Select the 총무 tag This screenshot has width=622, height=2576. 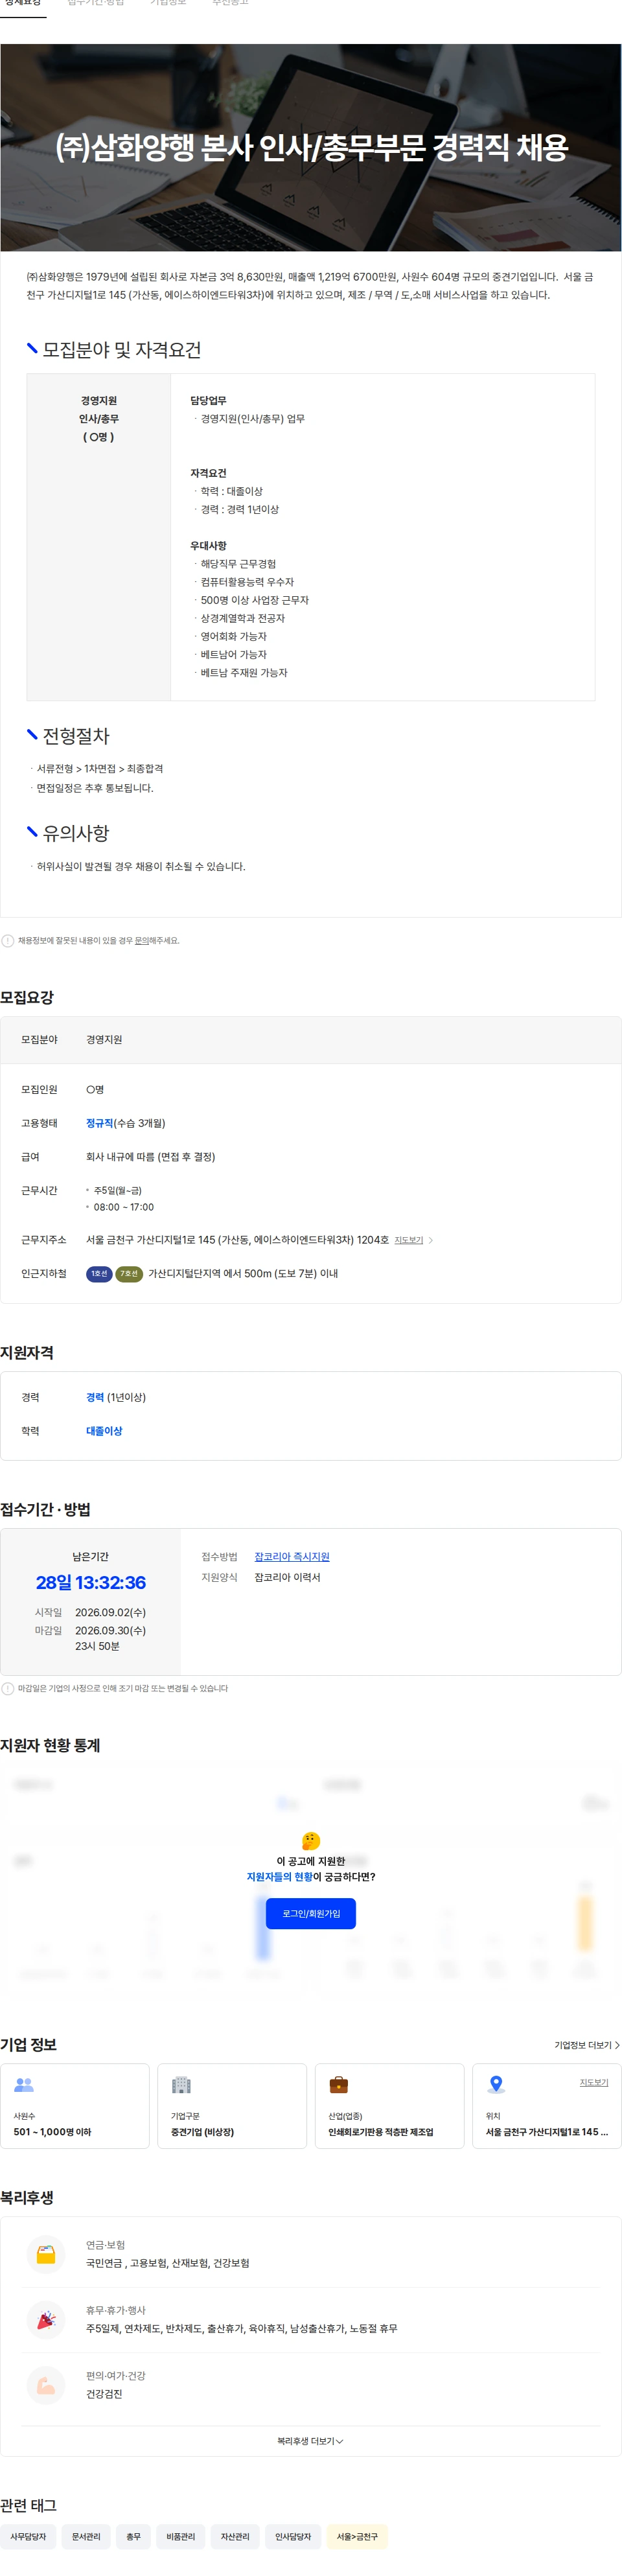click(133, 2536)
